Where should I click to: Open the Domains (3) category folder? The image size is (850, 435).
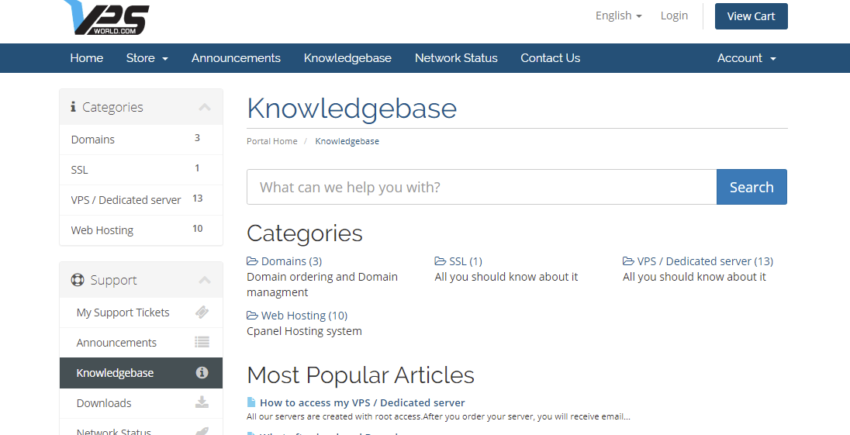[291, 261]
